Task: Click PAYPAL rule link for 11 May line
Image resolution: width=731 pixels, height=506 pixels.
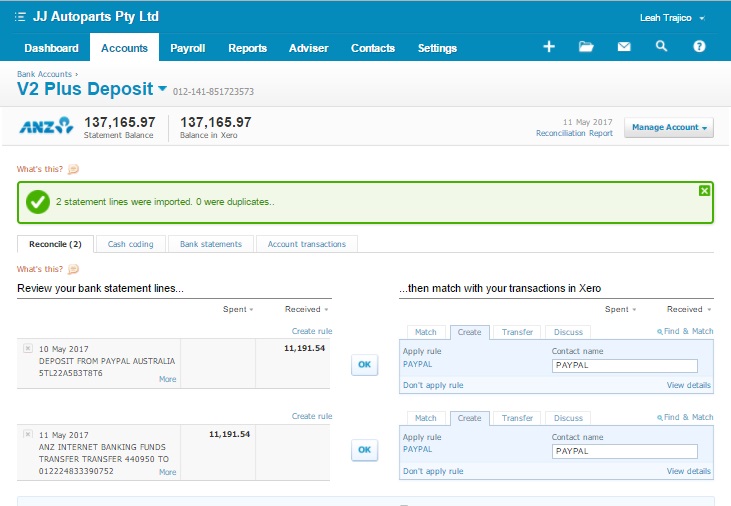Action: (417, 449)
